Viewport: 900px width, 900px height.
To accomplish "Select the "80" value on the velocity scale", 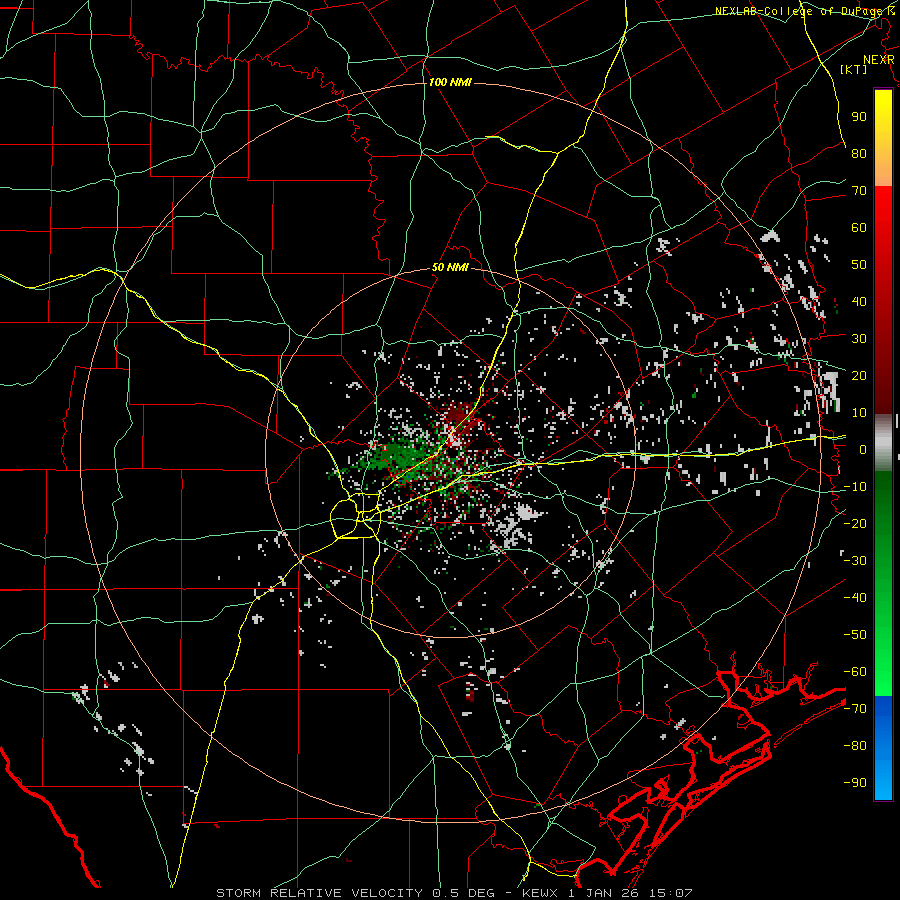I will [x=859, y=153].
